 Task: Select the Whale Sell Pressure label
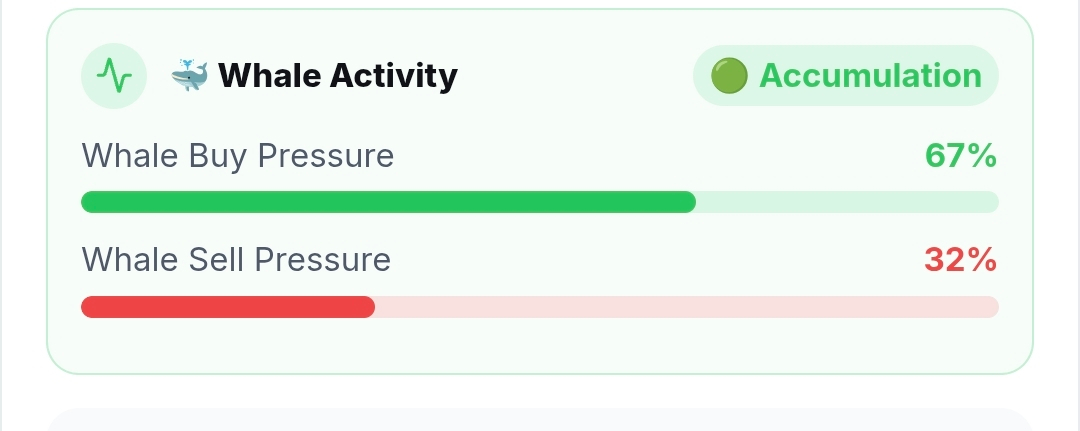pyautogui.click(x=236, y=260)
